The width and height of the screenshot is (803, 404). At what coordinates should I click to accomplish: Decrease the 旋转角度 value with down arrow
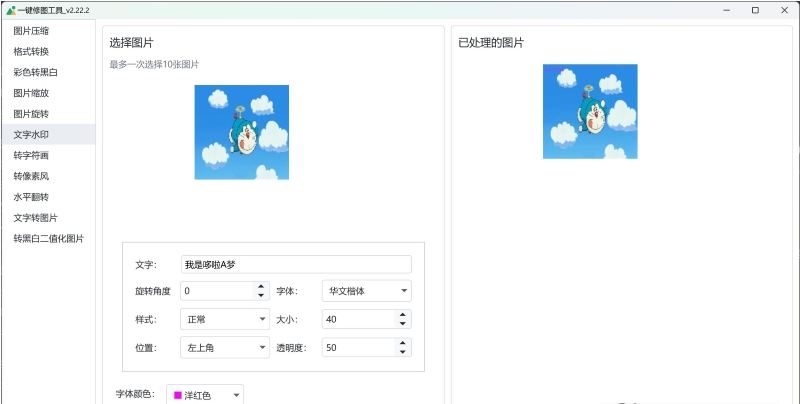(x=261, y=295)
